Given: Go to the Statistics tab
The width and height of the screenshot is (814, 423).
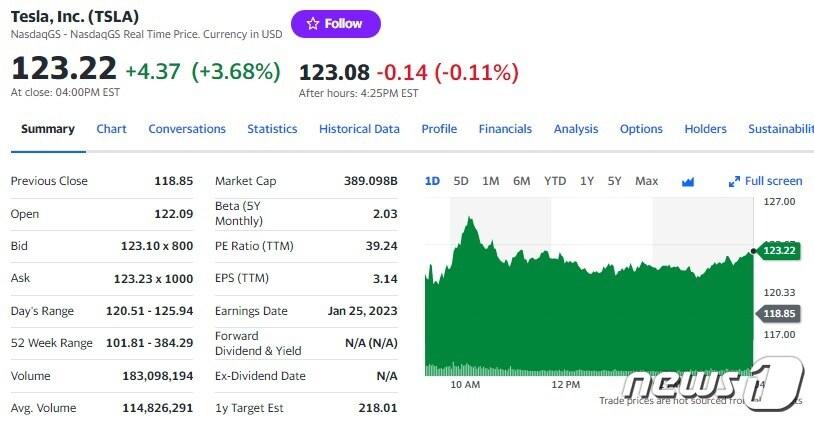Looking at the screenshot, I should click(272, 129).
